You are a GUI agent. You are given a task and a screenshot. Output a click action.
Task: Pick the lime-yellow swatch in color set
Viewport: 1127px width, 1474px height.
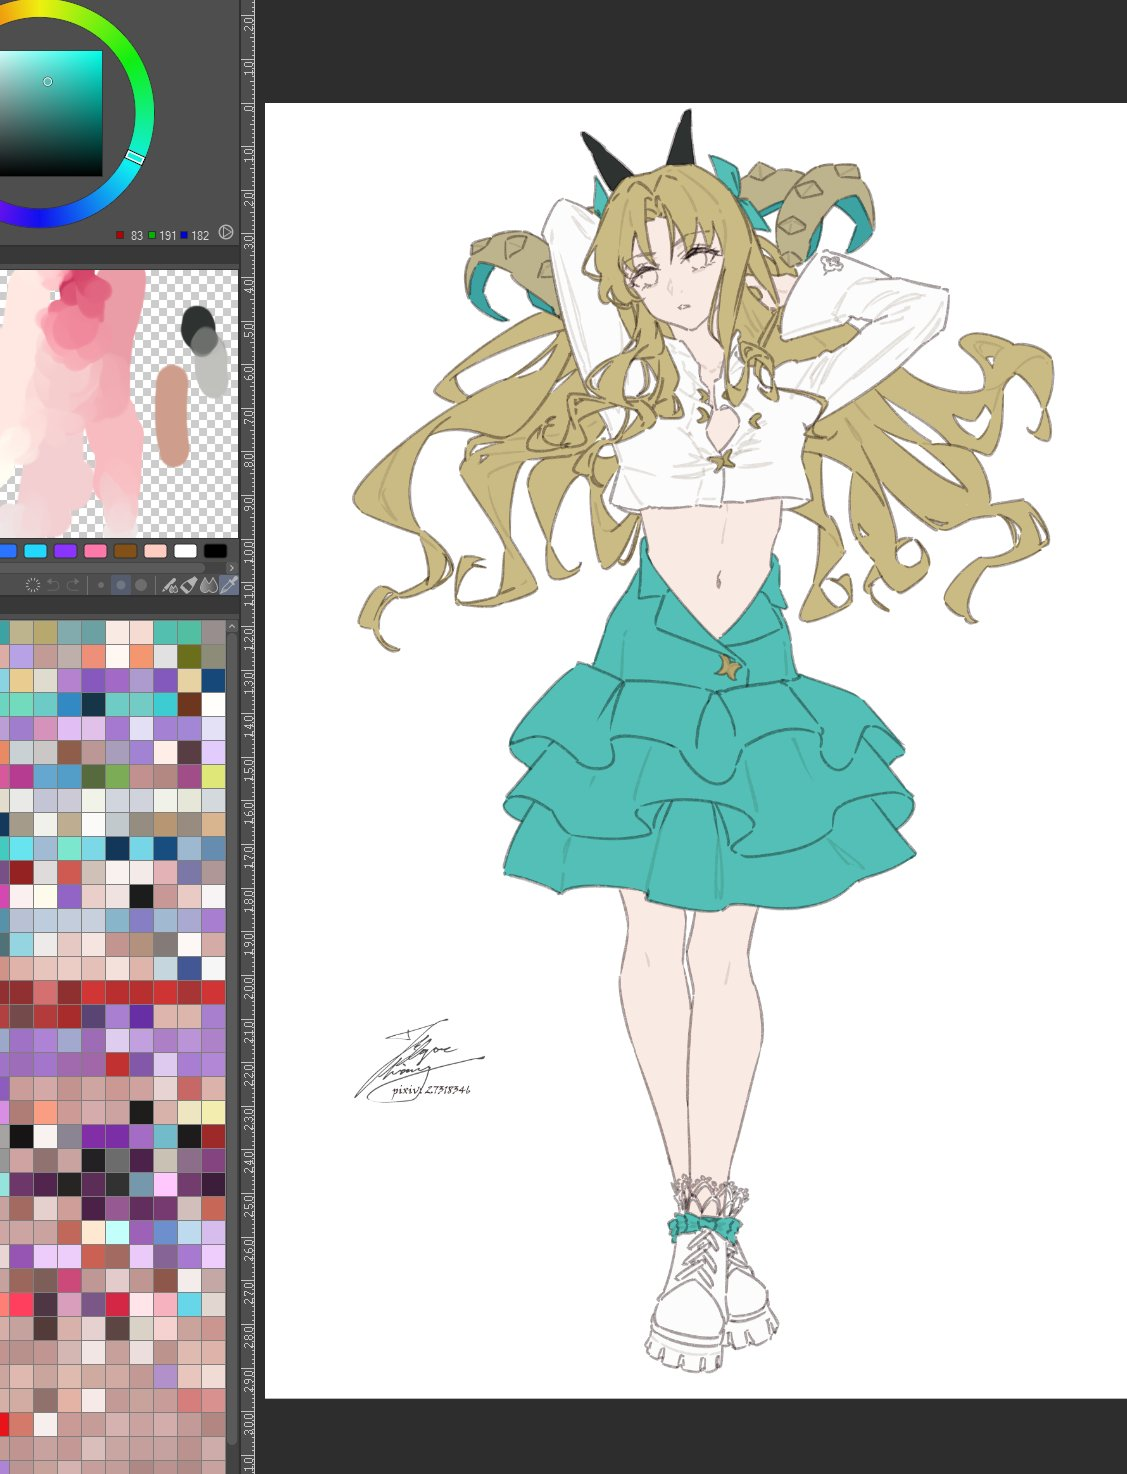pos(213,776)
